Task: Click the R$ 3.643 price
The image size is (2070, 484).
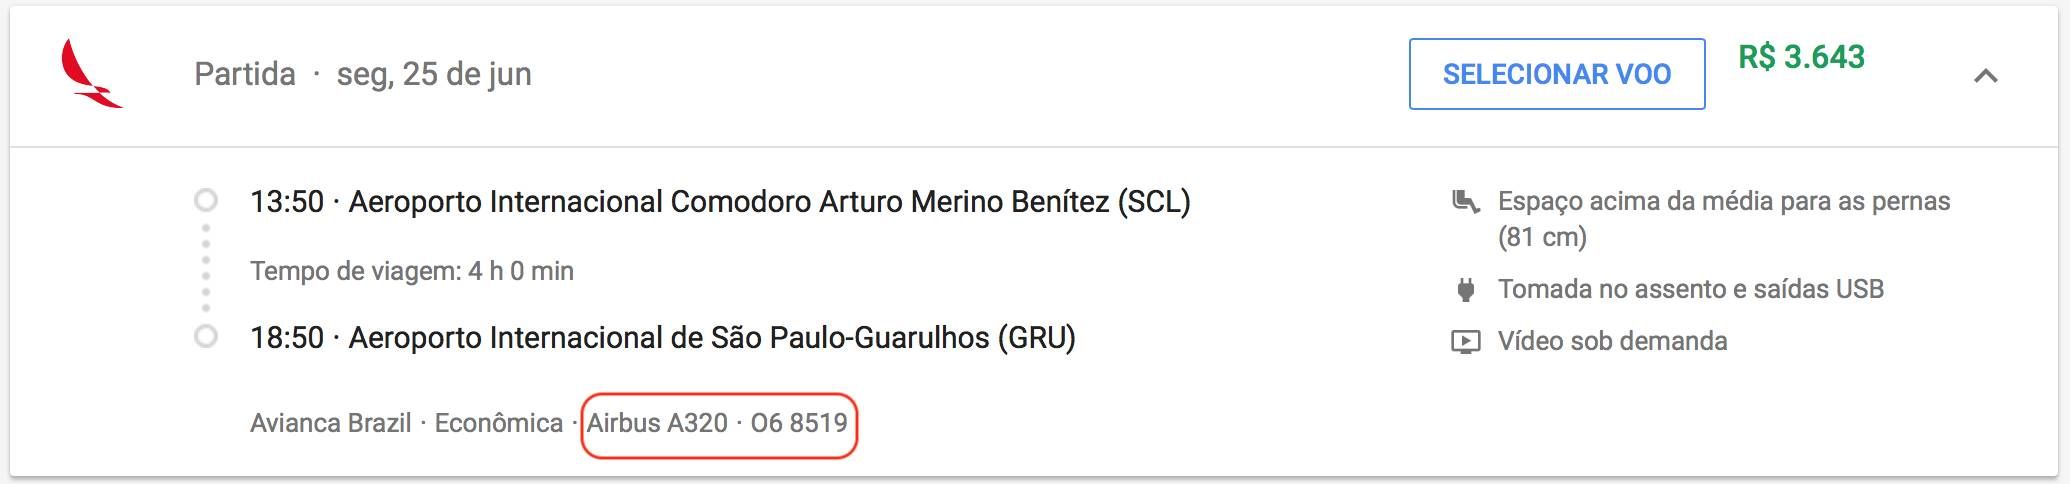Action: [x=1801, y=57]
